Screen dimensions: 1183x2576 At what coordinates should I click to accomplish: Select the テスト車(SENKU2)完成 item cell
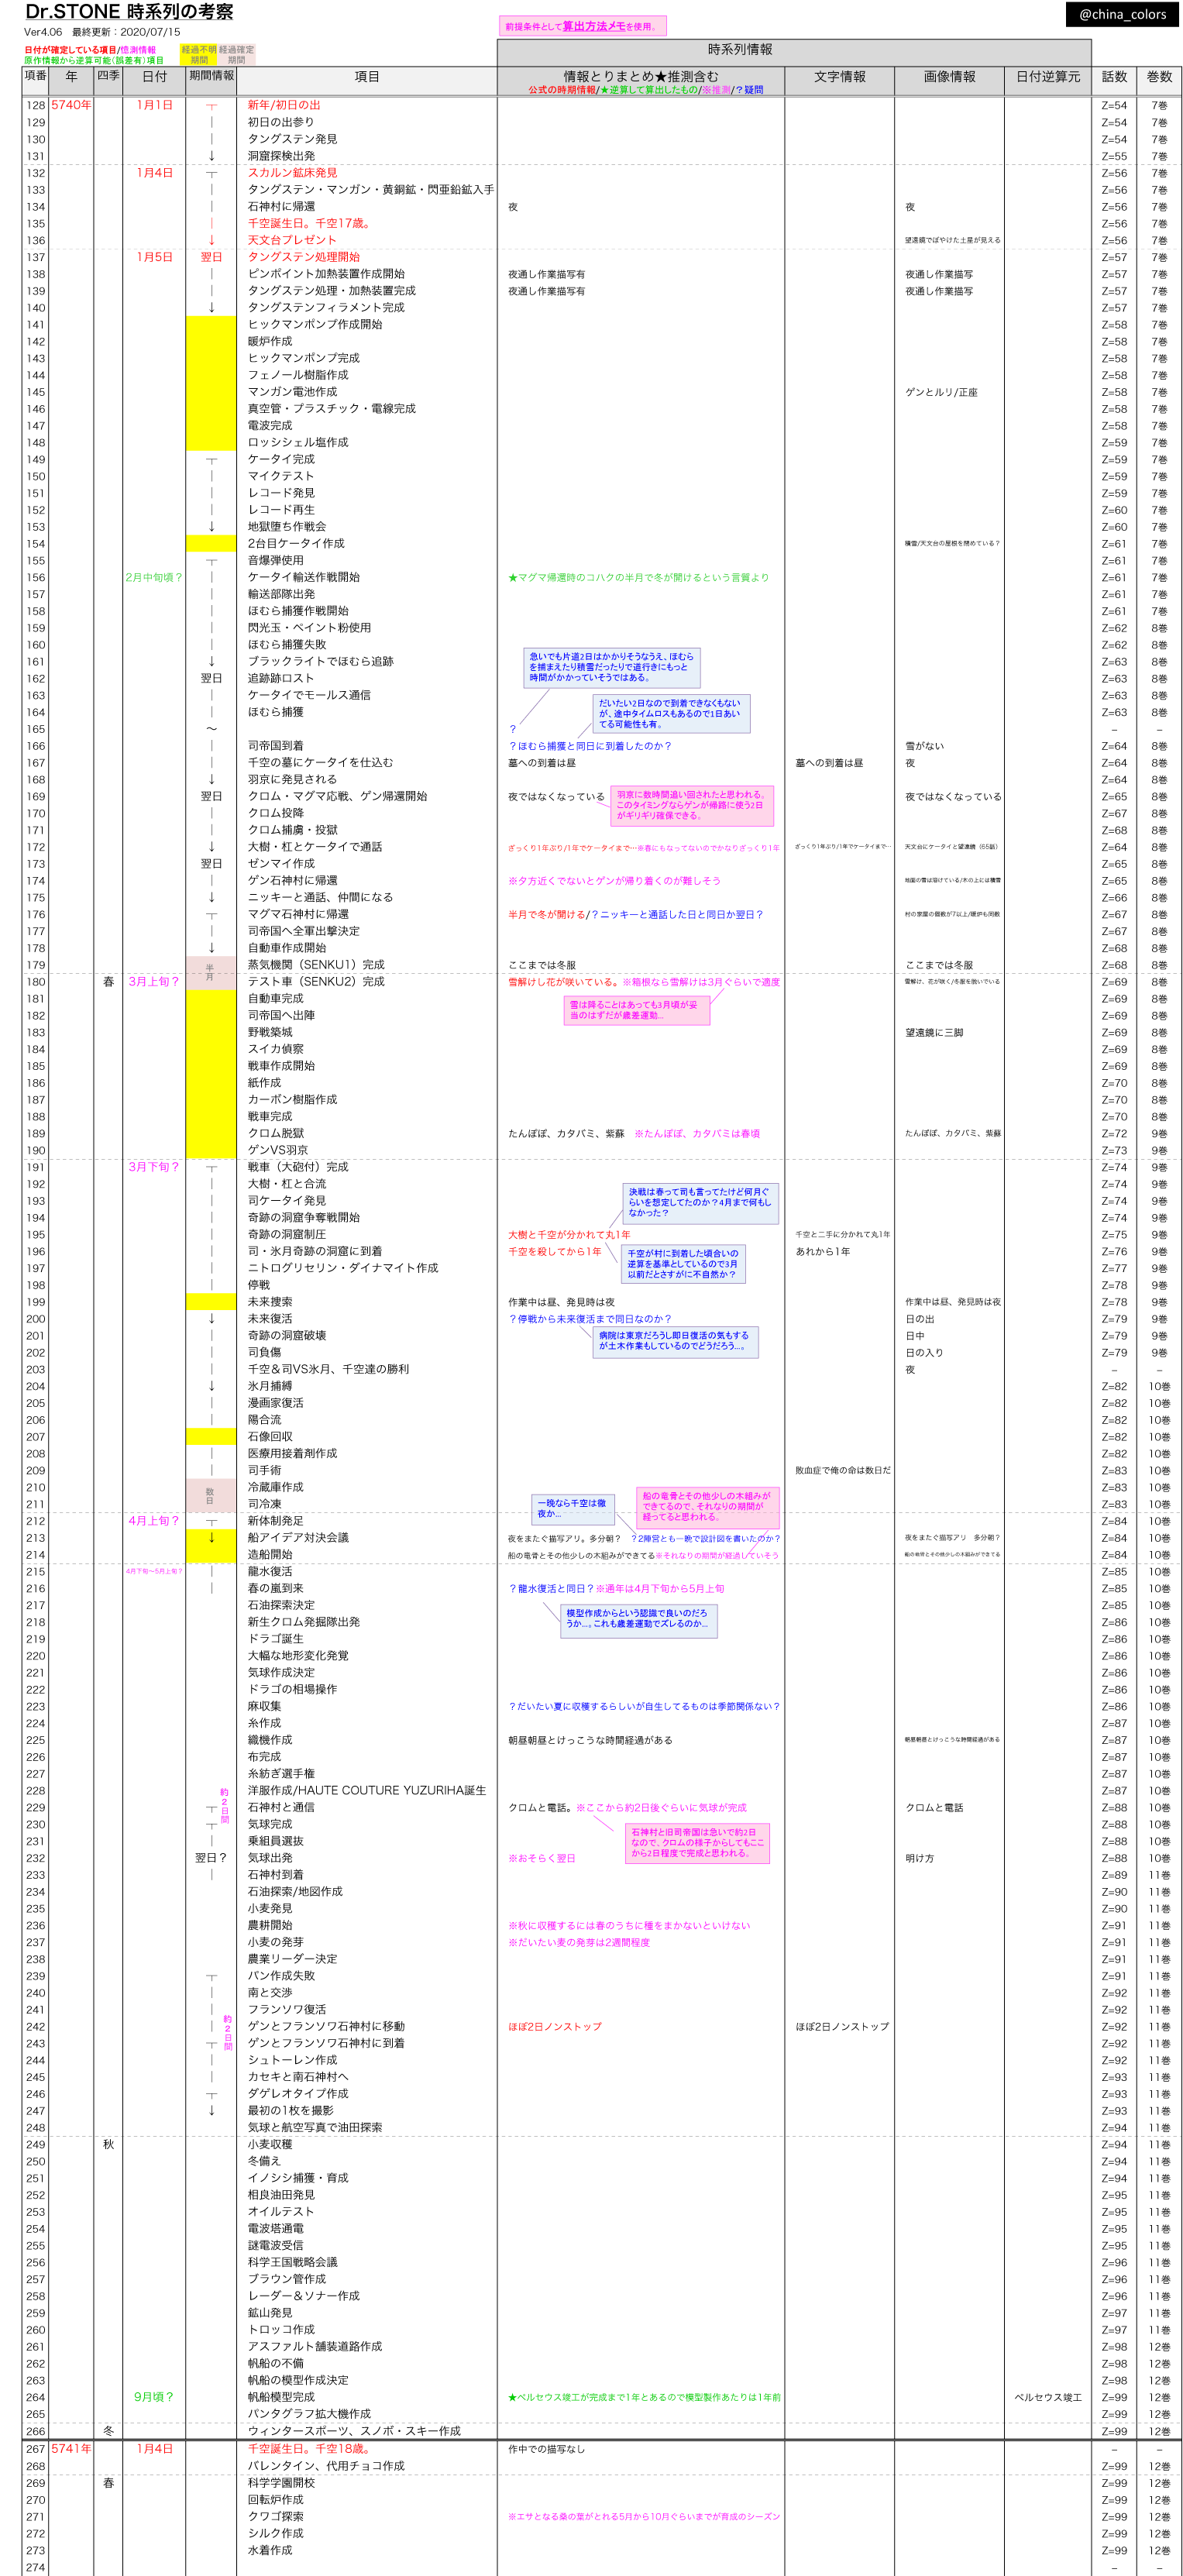[x=316, y=982]
